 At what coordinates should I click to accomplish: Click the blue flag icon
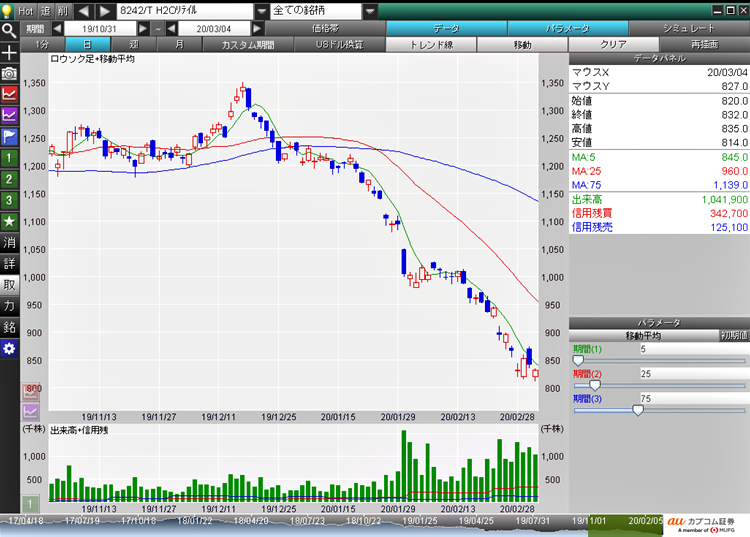point(9,136)
